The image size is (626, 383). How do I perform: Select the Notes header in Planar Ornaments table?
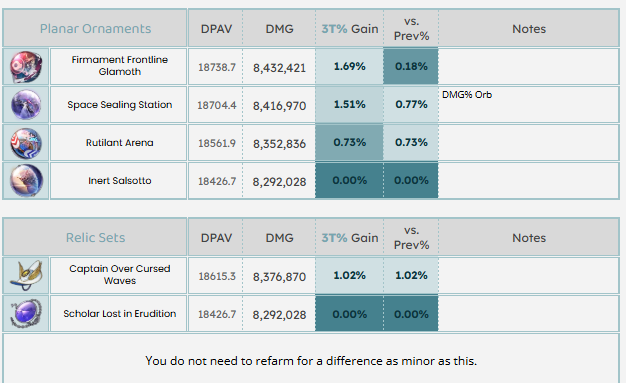(529, 29)
